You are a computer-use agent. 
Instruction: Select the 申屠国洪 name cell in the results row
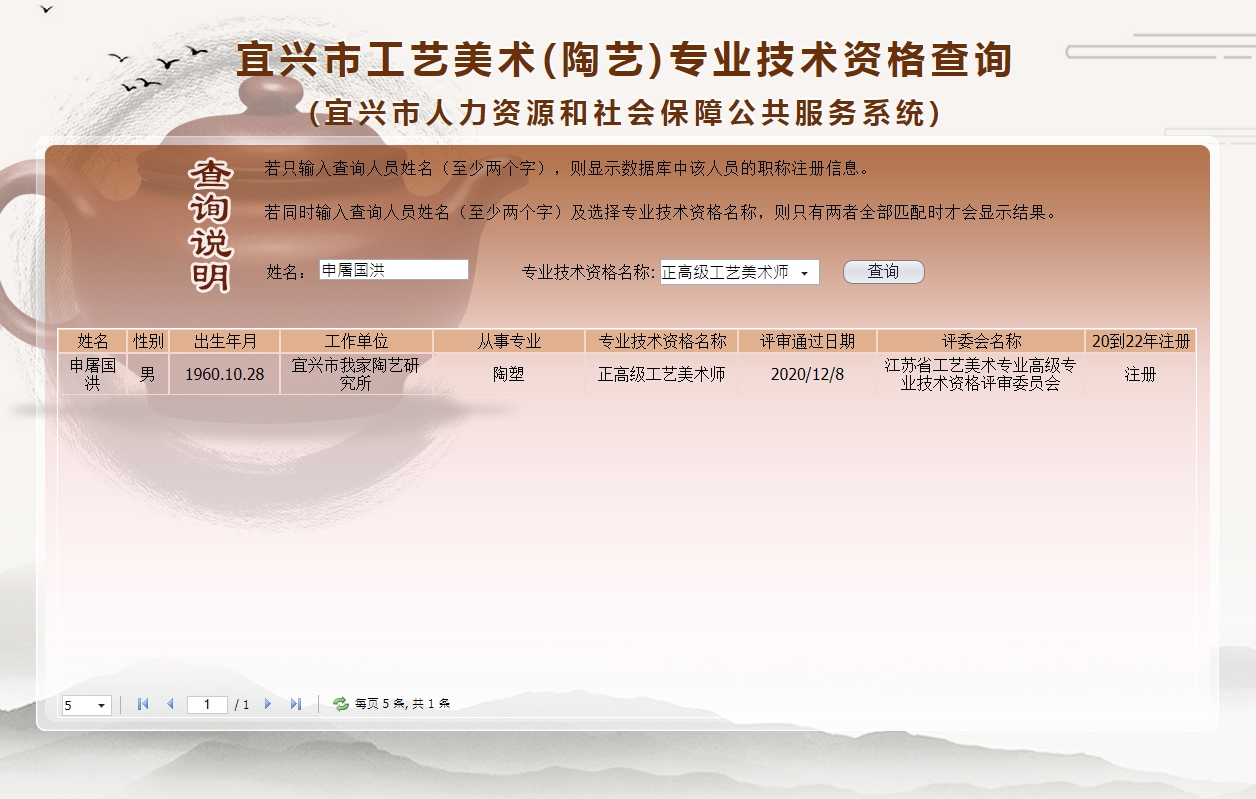(93, 374)
